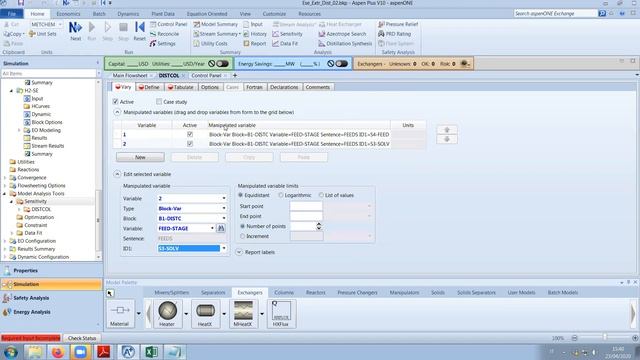Toggle Active checkbox for variable row 1
The height and width of the screenshot is (360, 640).
[x=190, y=134]
